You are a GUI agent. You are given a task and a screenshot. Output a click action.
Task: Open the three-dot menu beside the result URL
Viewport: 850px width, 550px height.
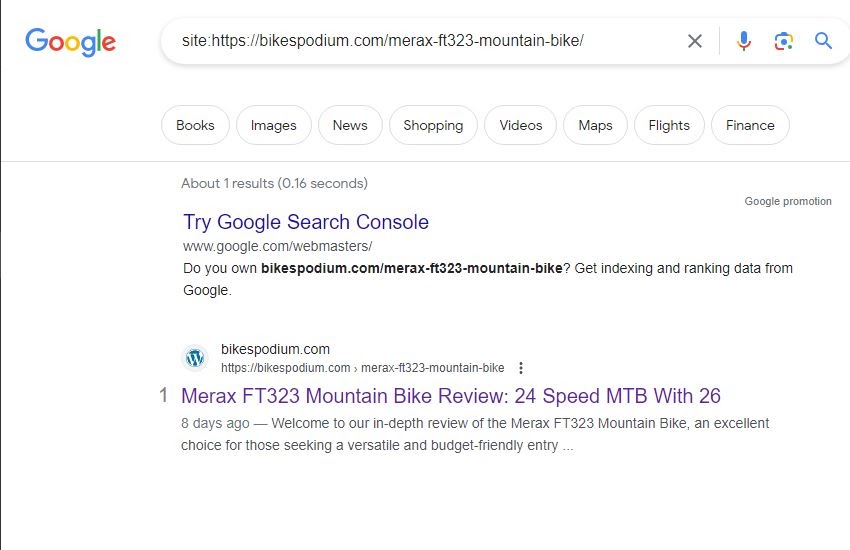521,368
